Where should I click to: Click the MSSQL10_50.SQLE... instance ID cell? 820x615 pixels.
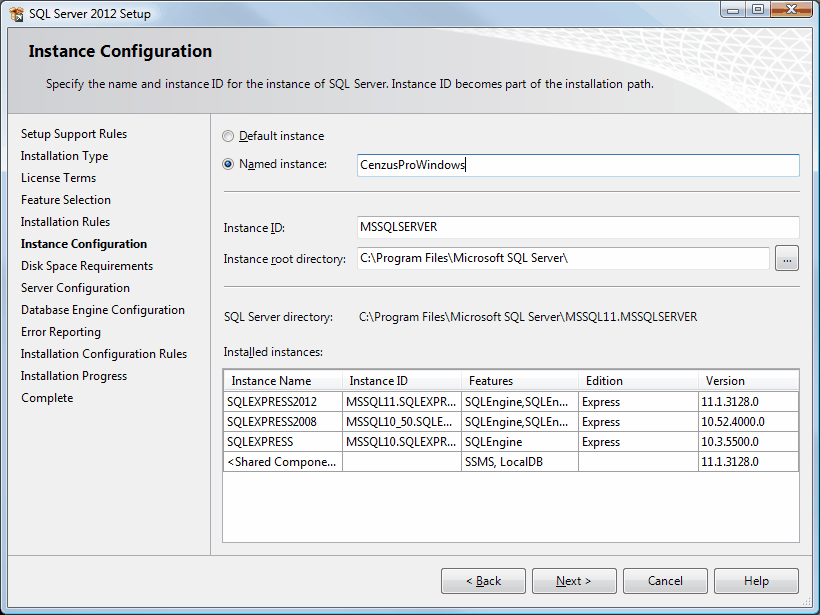(402, 422)
